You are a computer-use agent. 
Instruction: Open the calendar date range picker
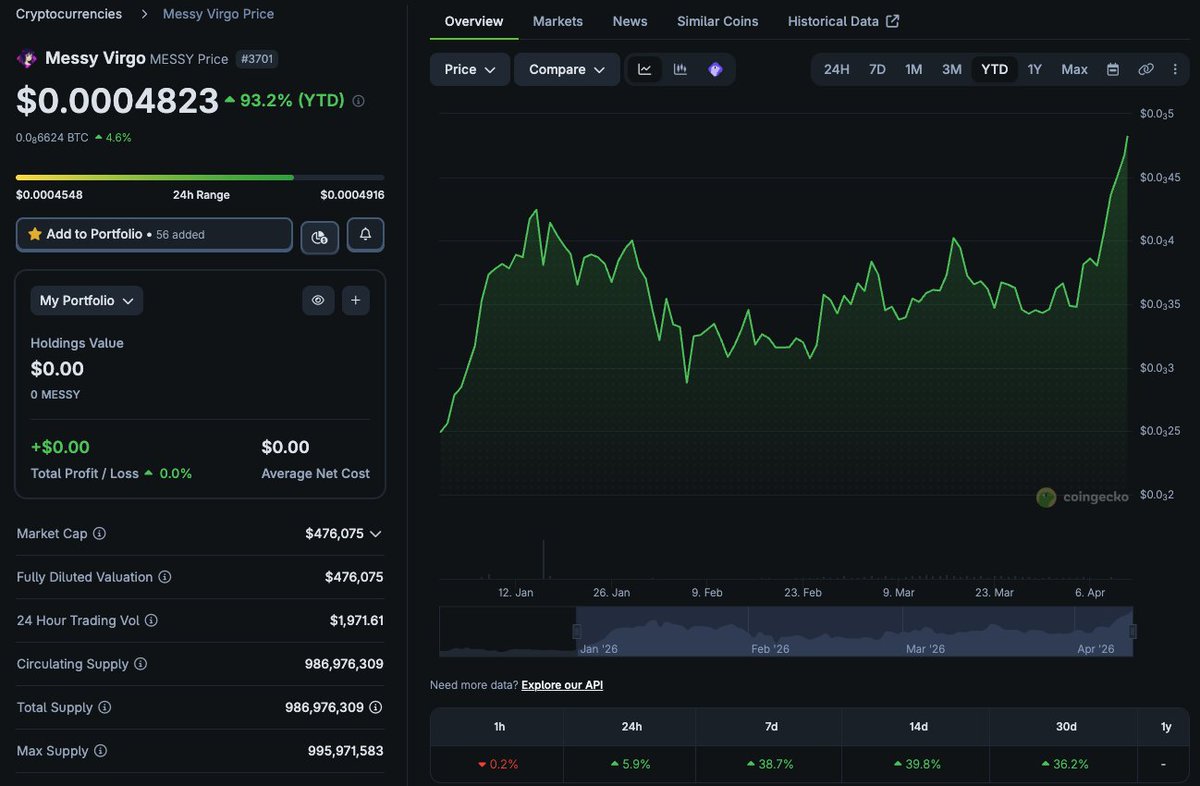point(1113,69)
